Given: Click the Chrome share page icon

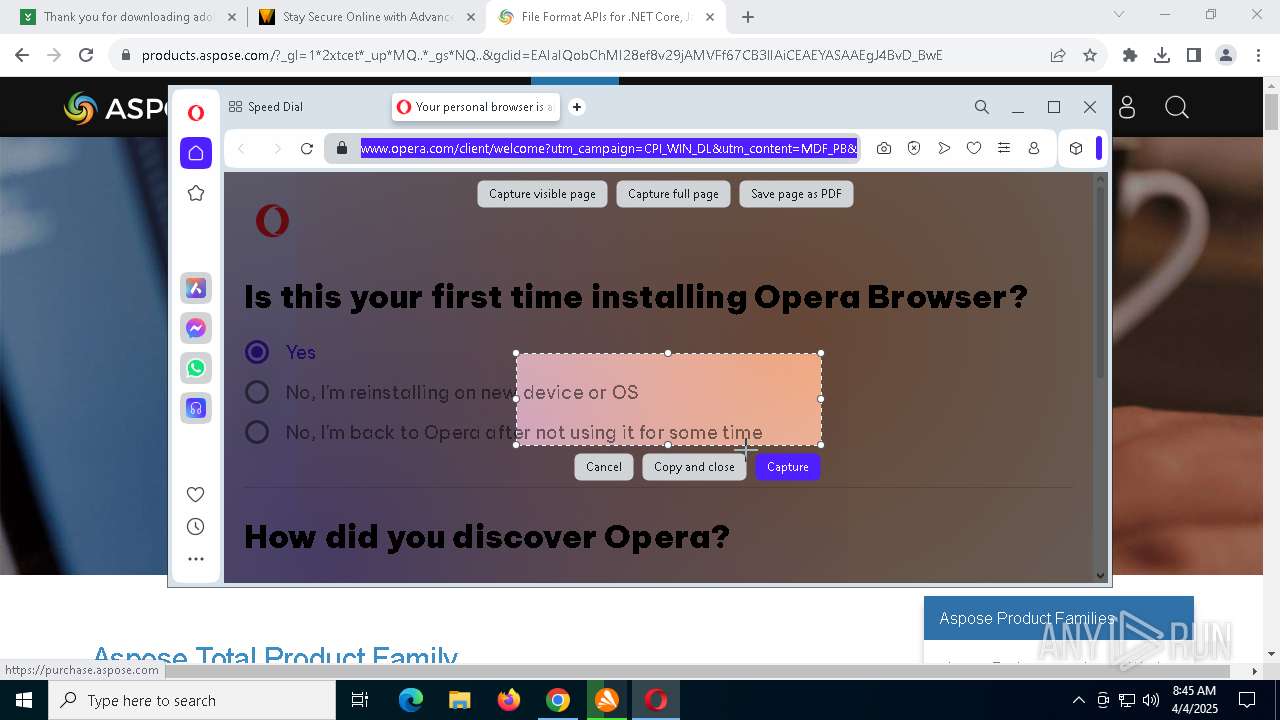Looking at the screenshot, I should [1058, 55].
